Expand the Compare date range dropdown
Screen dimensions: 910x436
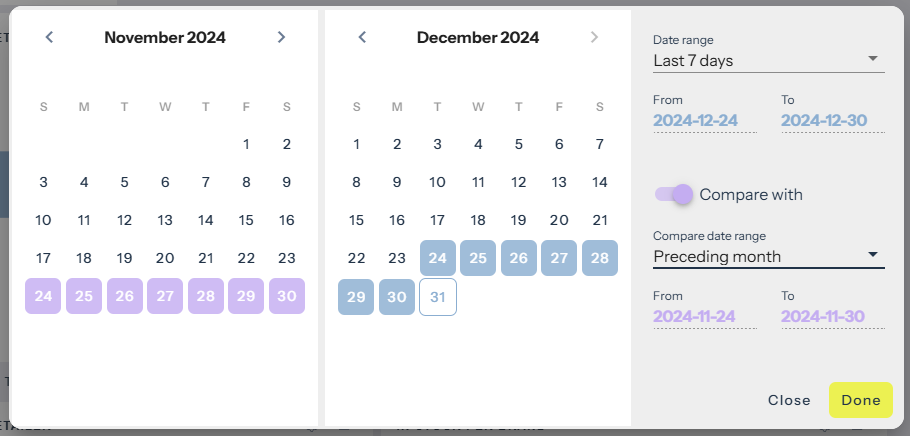[x=768, y=256]
